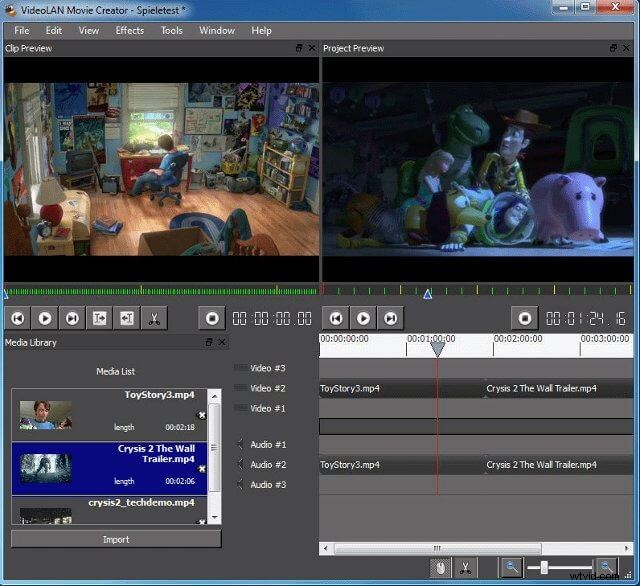Screen dimensions: 640x586
Task: Cut the clip with scissors in Clip Preview
Action: 154,318
